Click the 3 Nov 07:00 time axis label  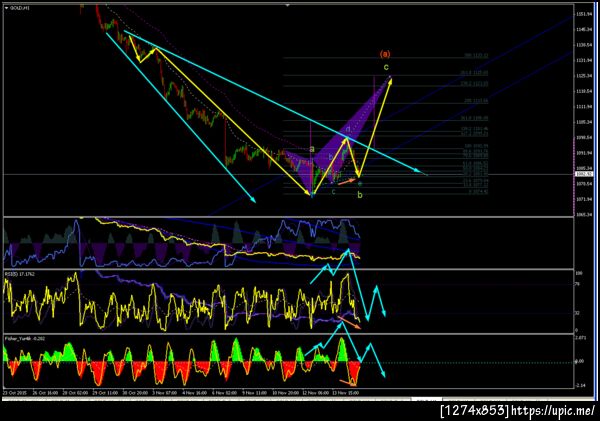click(x=165, y=393)
